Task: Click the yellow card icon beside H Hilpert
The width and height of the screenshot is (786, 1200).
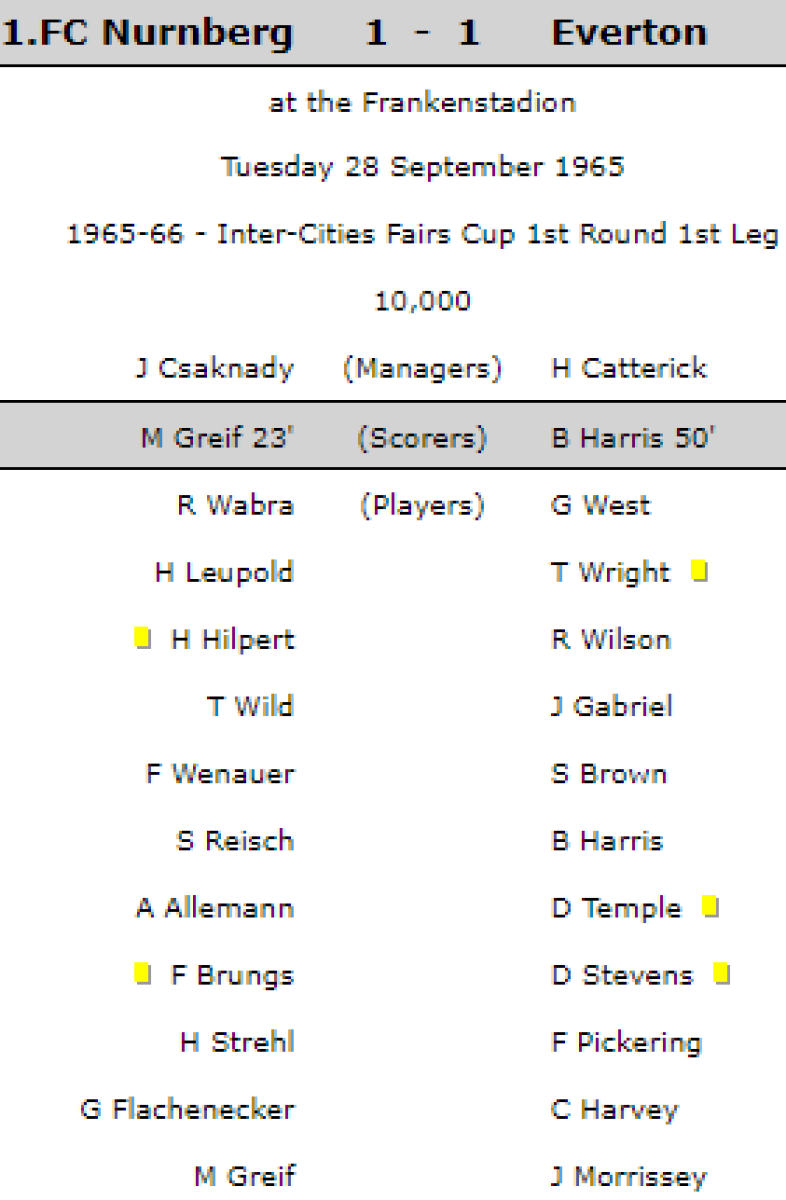Action: pos(143,638)
